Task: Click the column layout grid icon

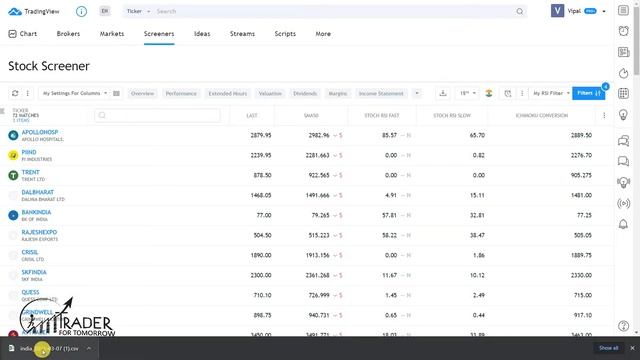Action: [116, 93]
